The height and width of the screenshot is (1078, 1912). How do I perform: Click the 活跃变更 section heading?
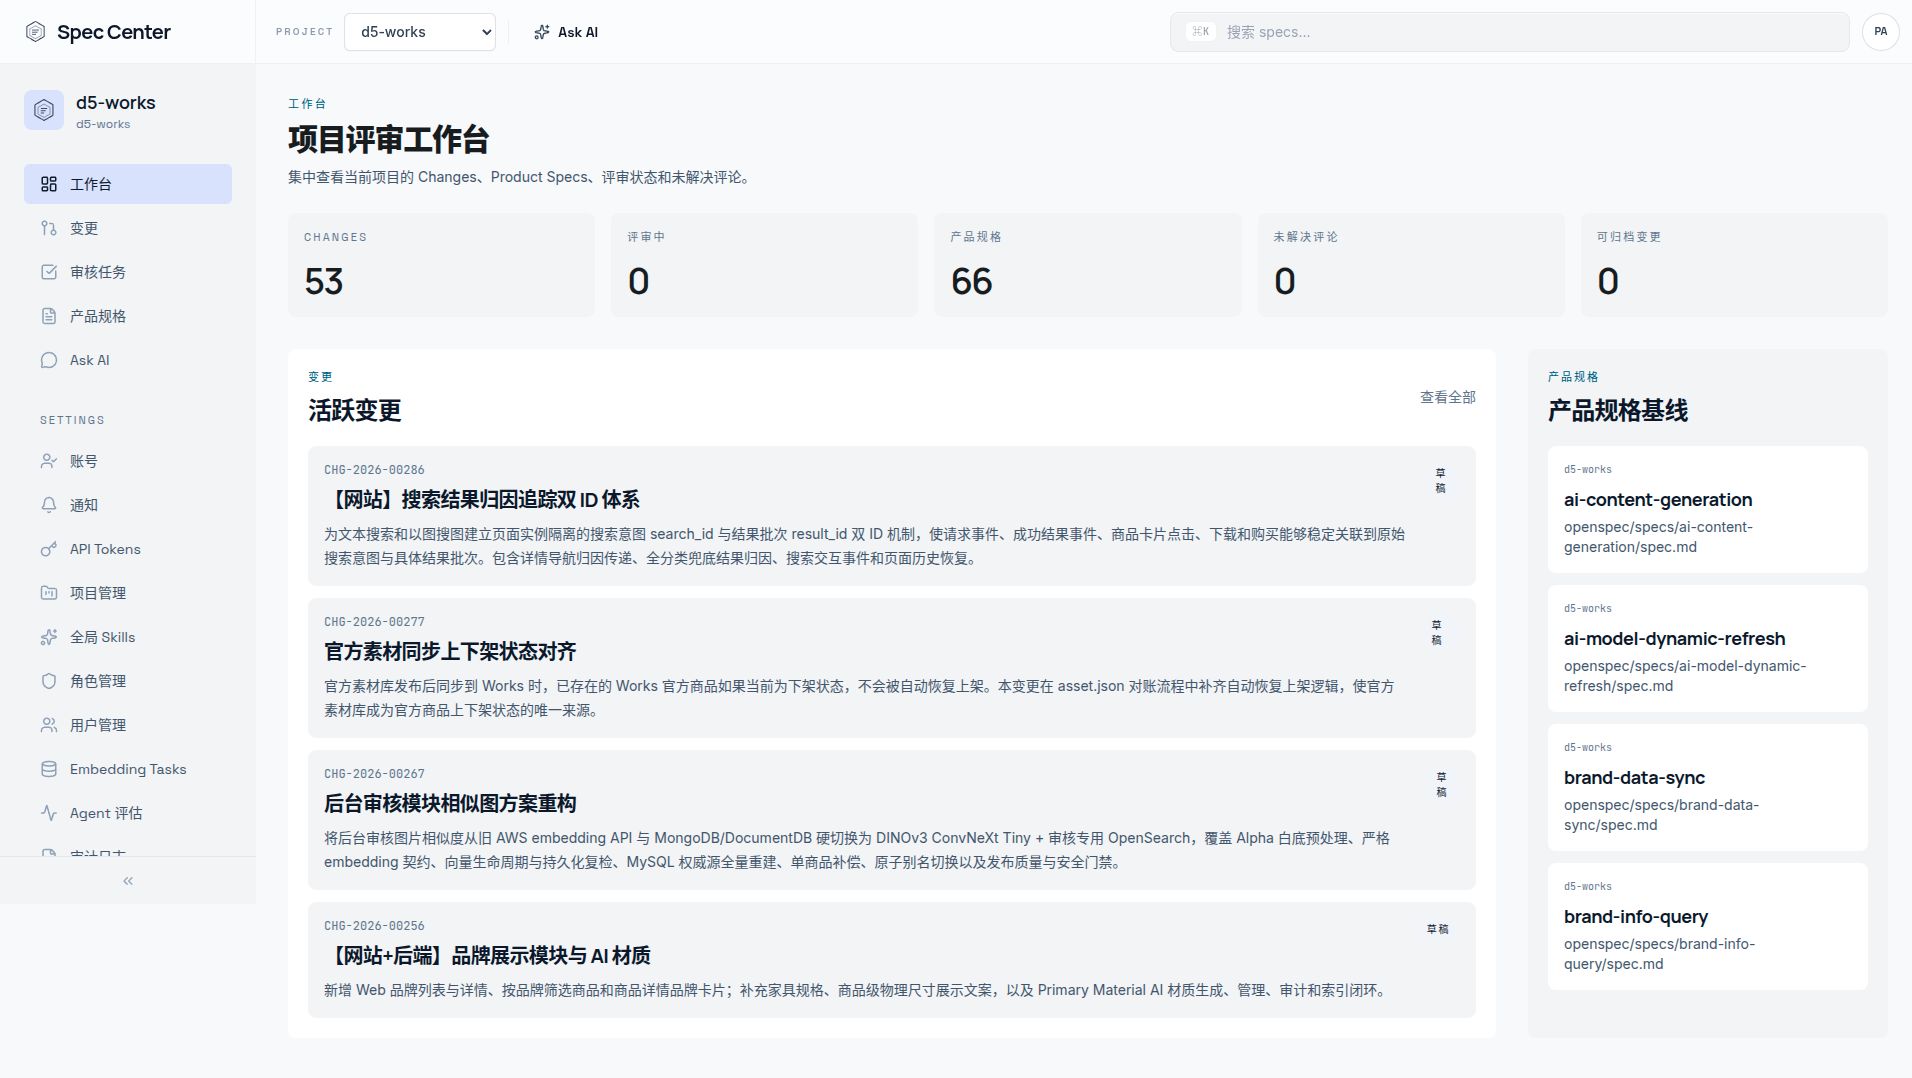coord(354,411)
